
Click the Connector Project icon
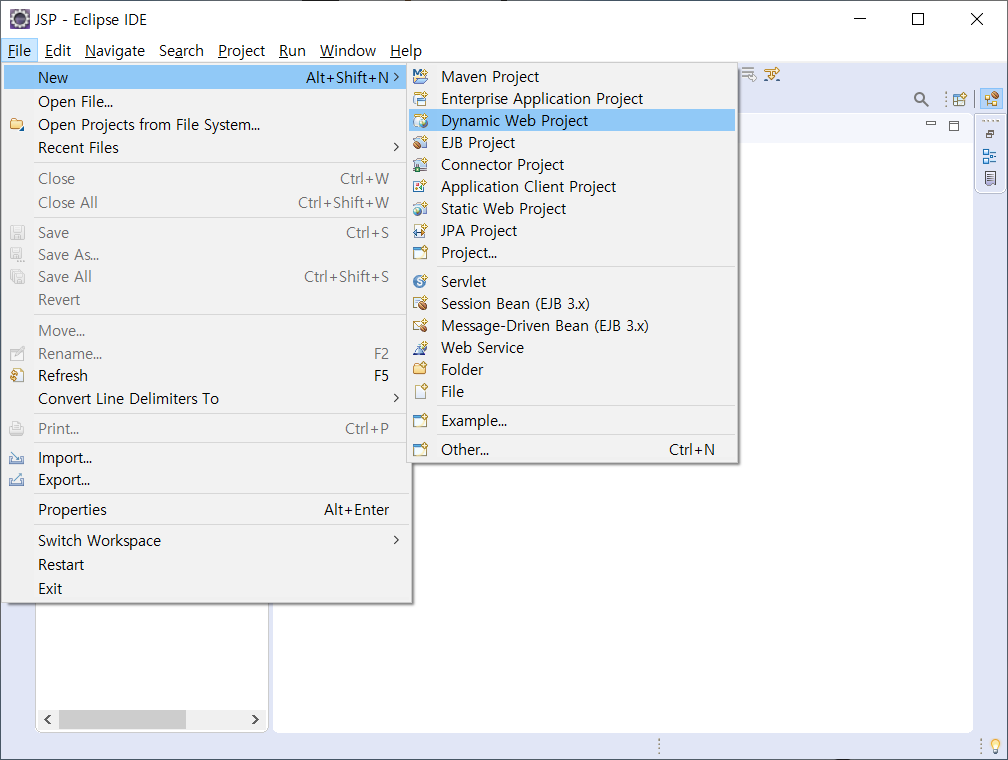coord(420,165)
